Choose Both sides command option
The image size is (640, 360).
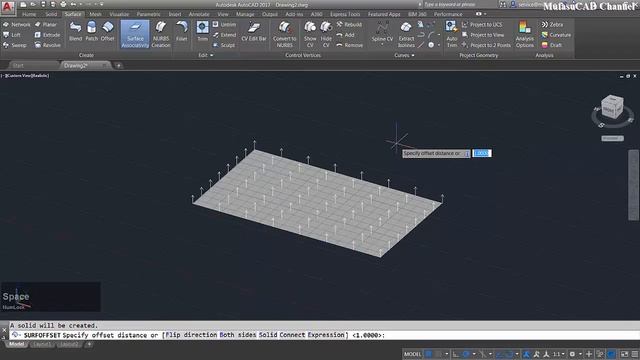(238, 335)
